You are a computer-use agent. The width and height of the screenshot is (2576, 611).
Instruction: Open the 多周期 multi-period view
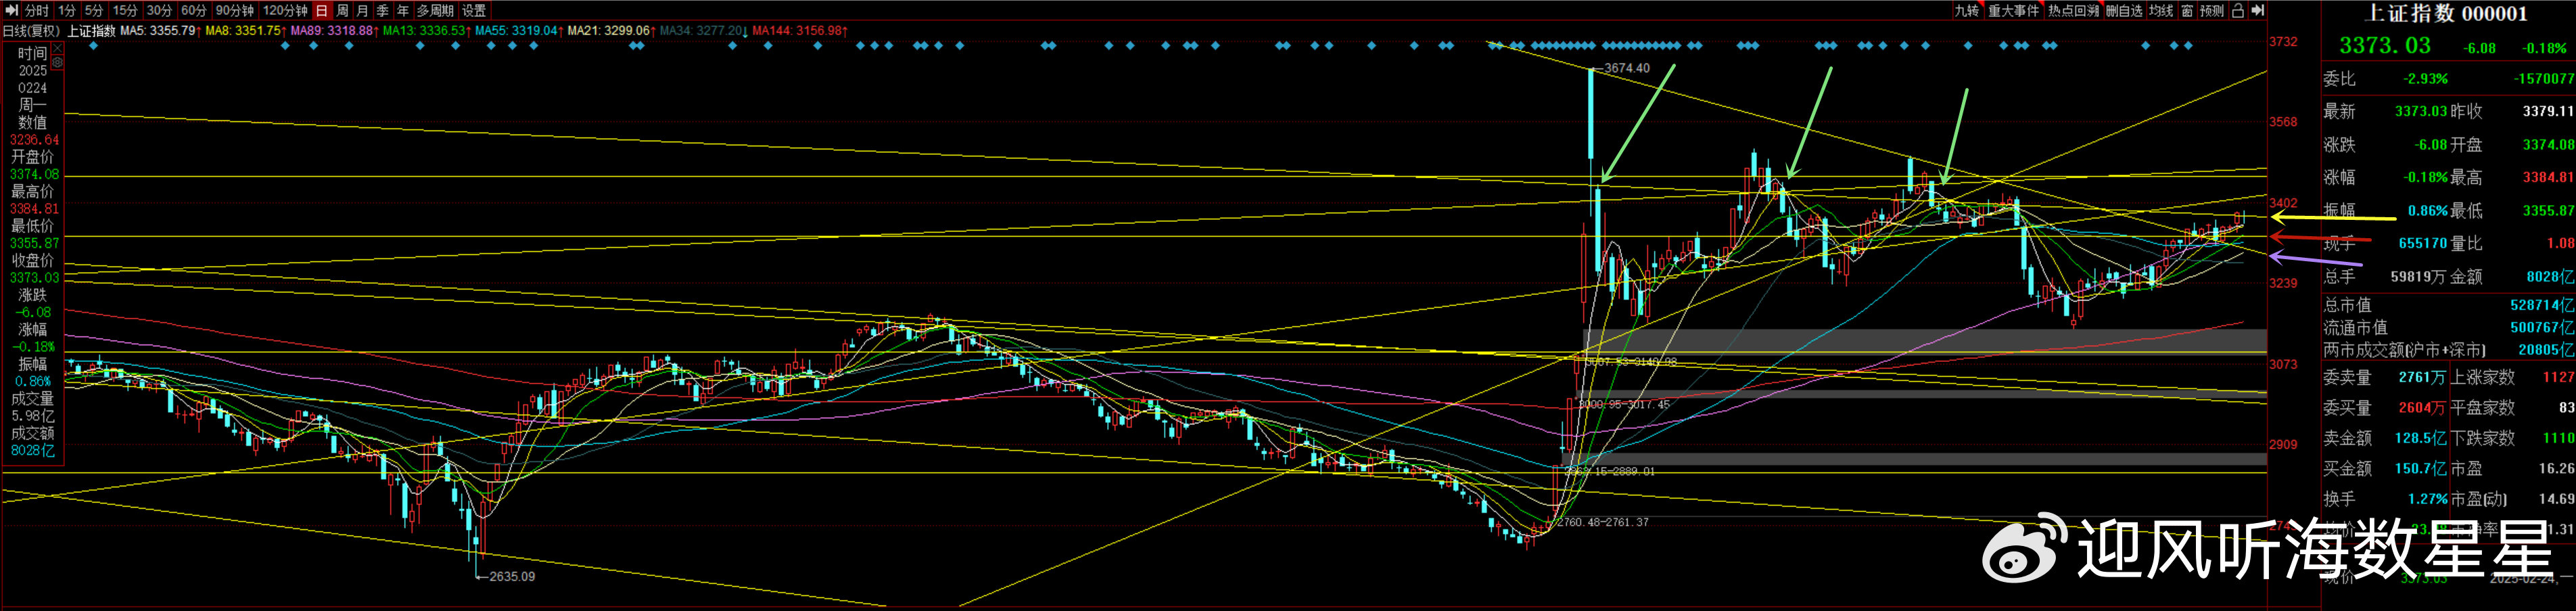coord(435,10)
